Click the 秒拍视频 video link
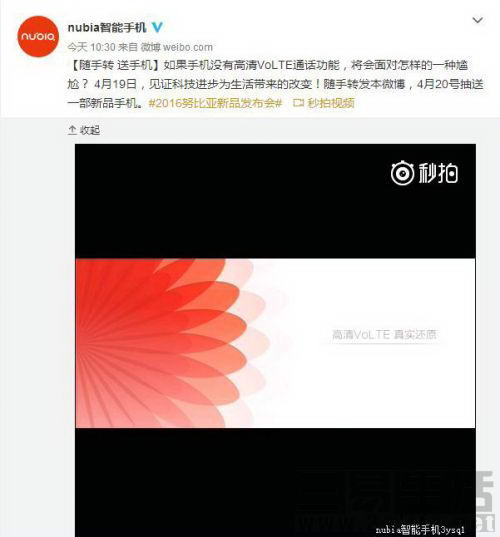The image size is (500, 537). point(331,103)
